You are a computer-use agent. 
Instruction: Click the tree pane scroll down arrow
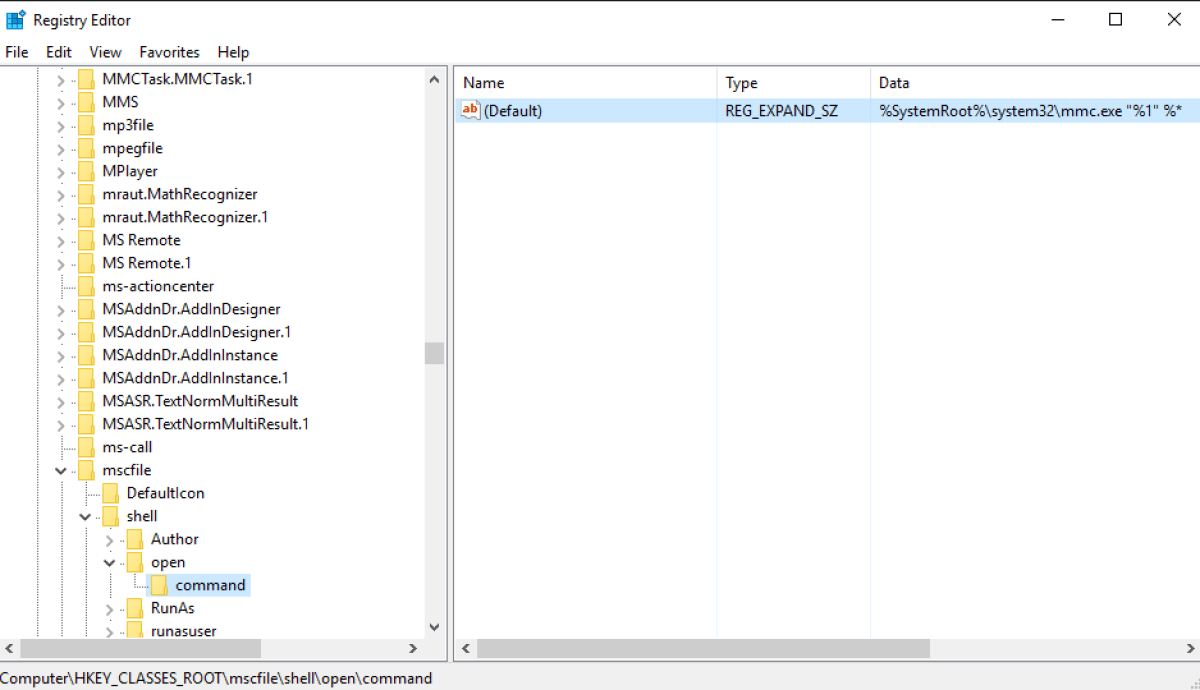tap(434, 627)
